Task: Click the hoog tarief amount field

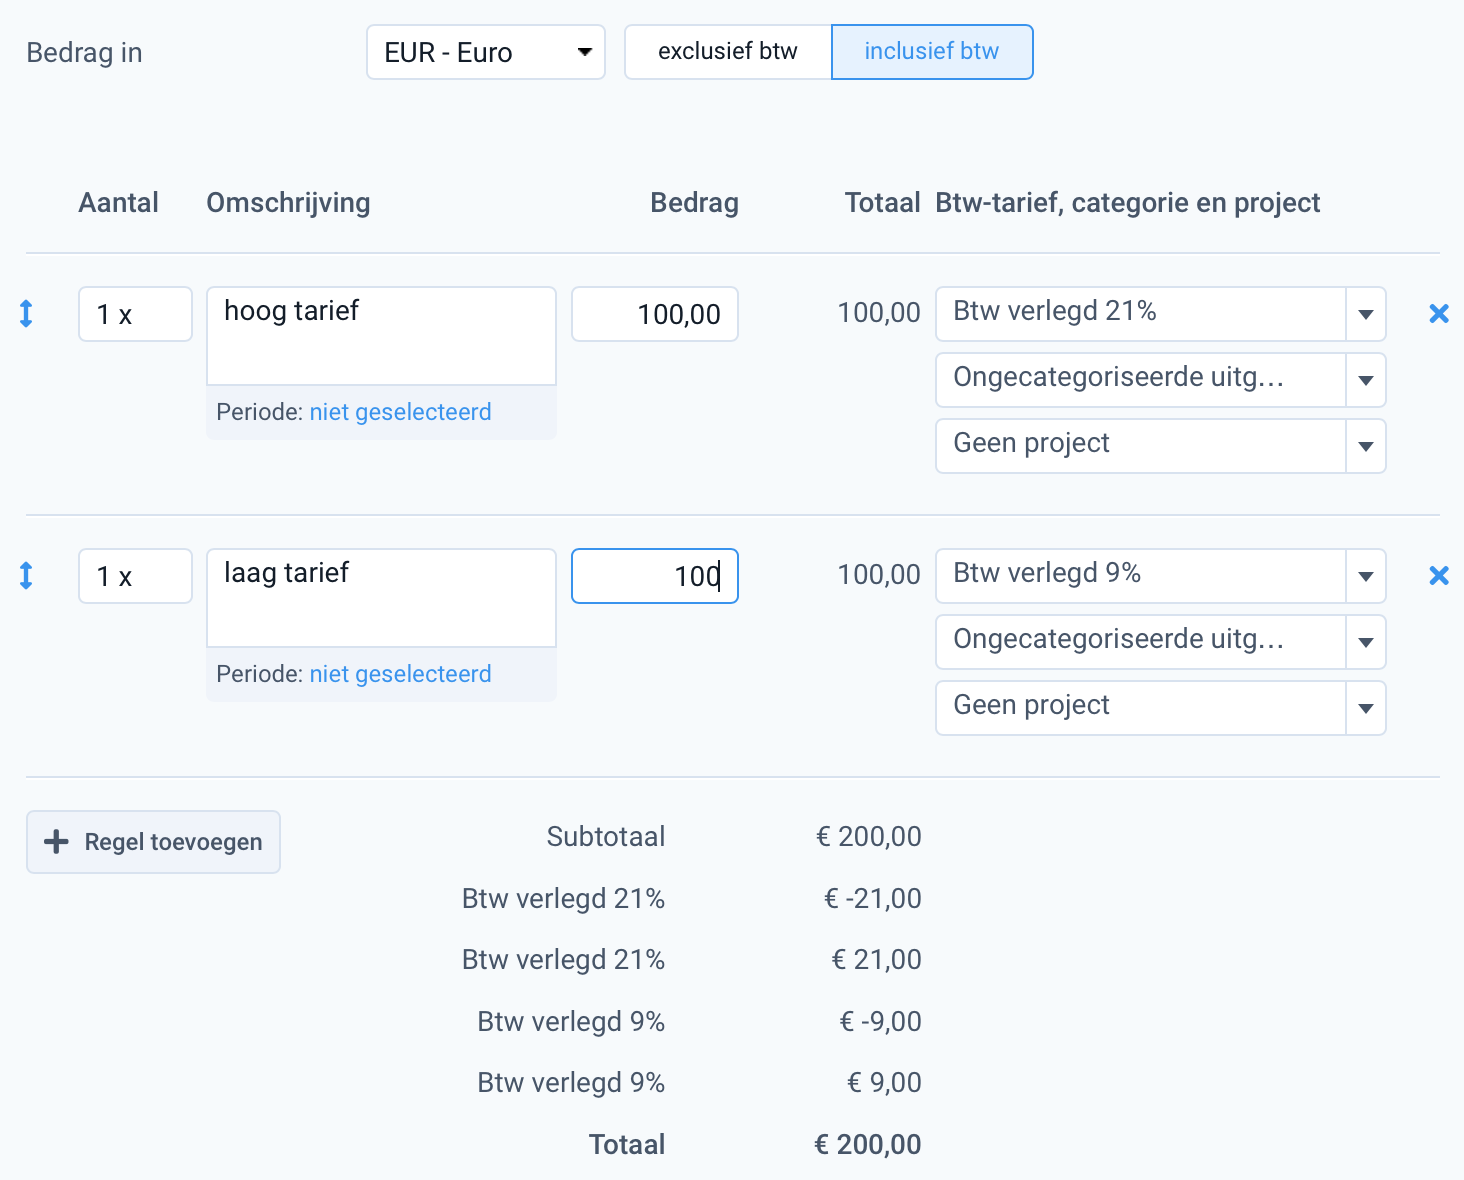Action: point(655,314)
